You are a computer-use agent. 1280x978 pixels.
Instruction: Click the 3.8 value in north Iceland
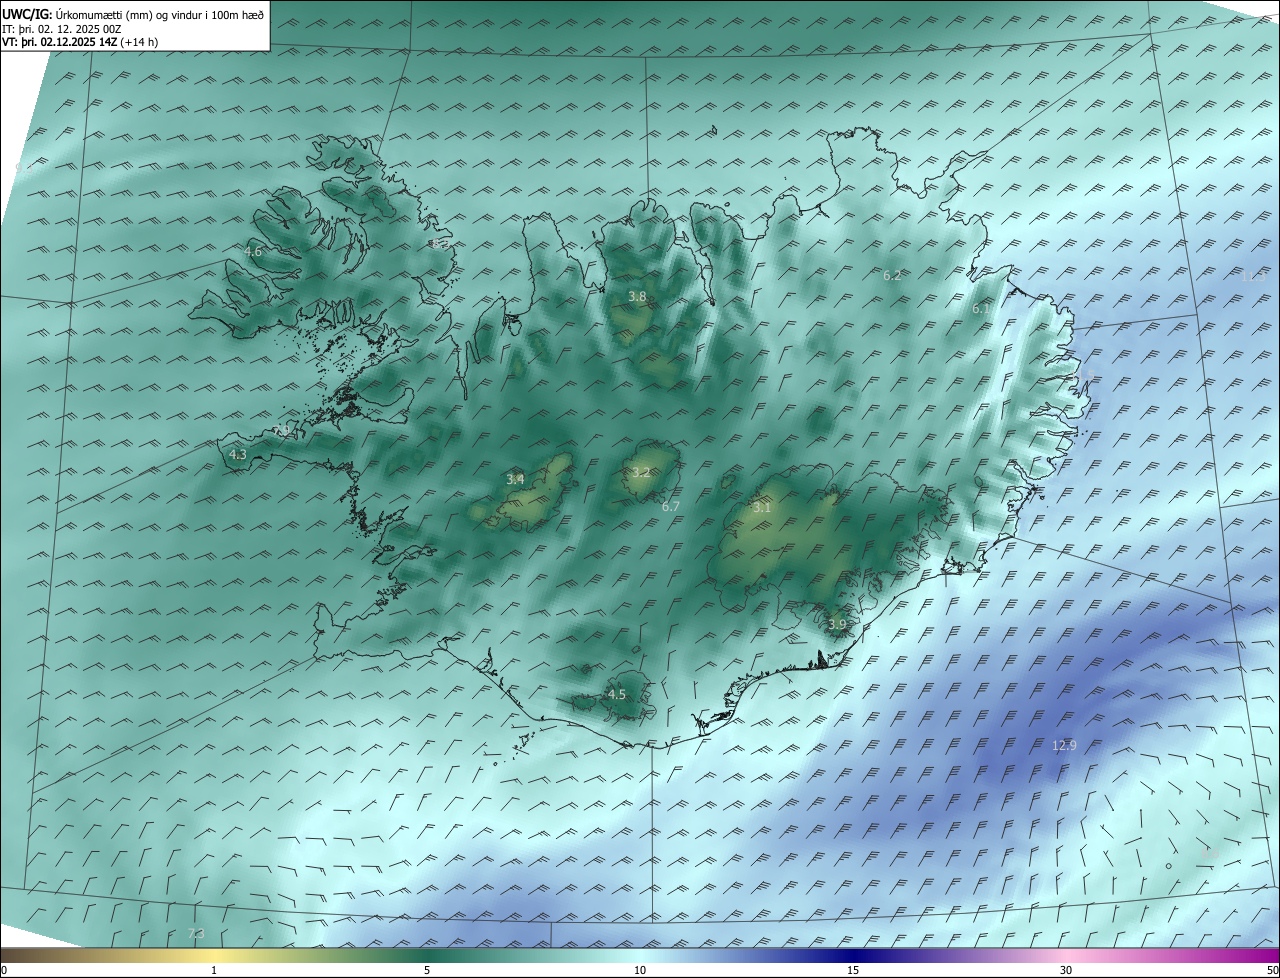tap(637, 297)
